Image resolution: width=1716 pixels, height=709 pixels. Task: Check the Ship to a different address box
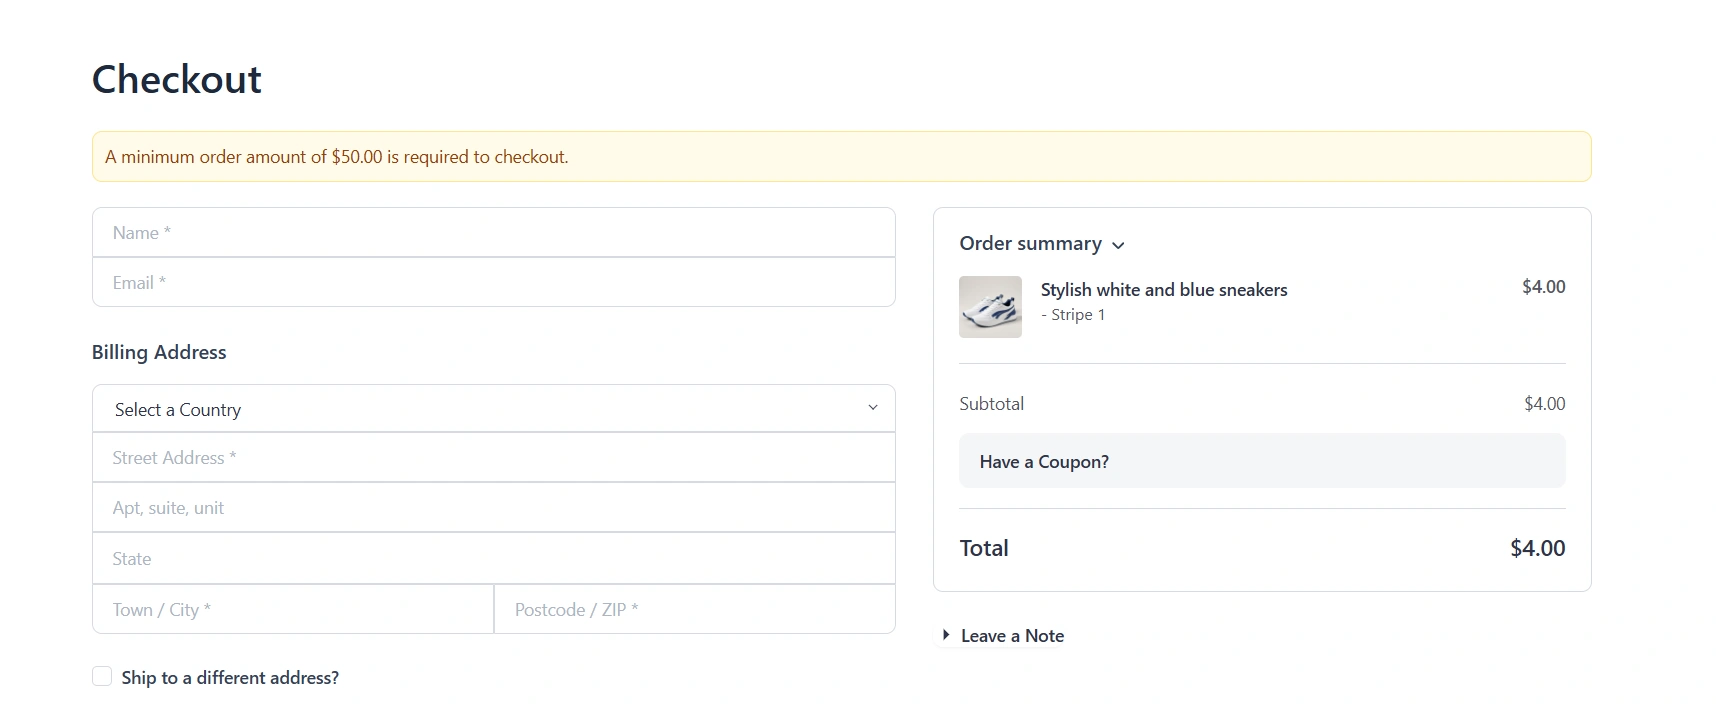click(x=102, y=676)
